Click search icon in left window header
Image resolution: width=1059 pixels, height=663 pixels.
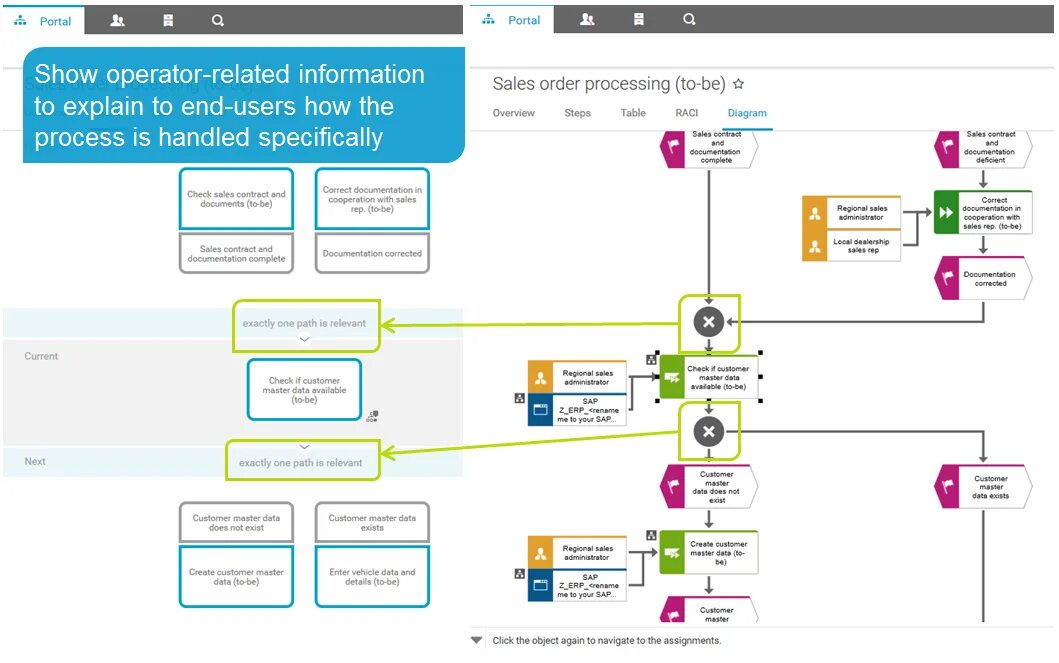click(217, 21)
